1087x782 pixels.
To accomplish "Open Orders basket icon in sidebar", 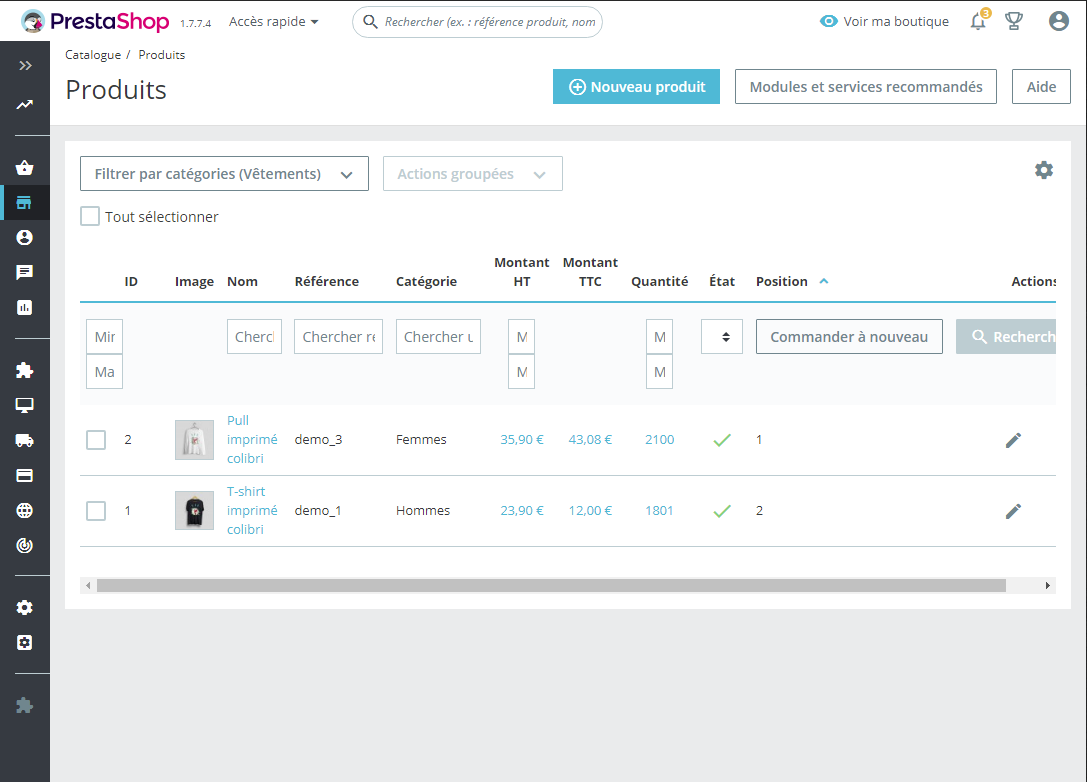I will 24,168.
